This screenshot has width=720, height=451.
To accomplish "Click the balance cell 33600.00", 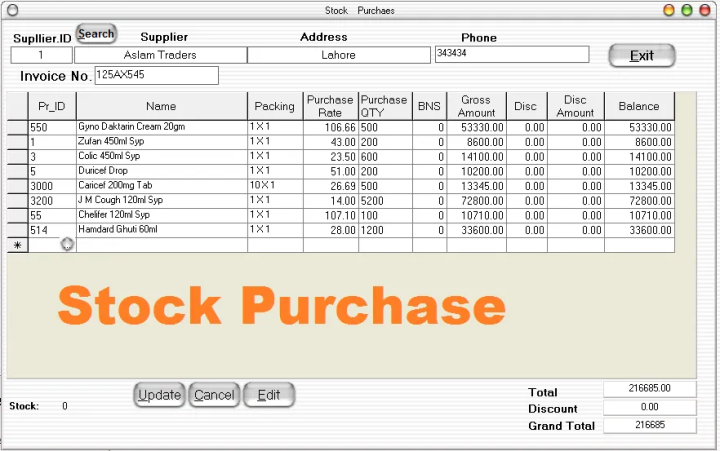I will (x=639, y=230).
